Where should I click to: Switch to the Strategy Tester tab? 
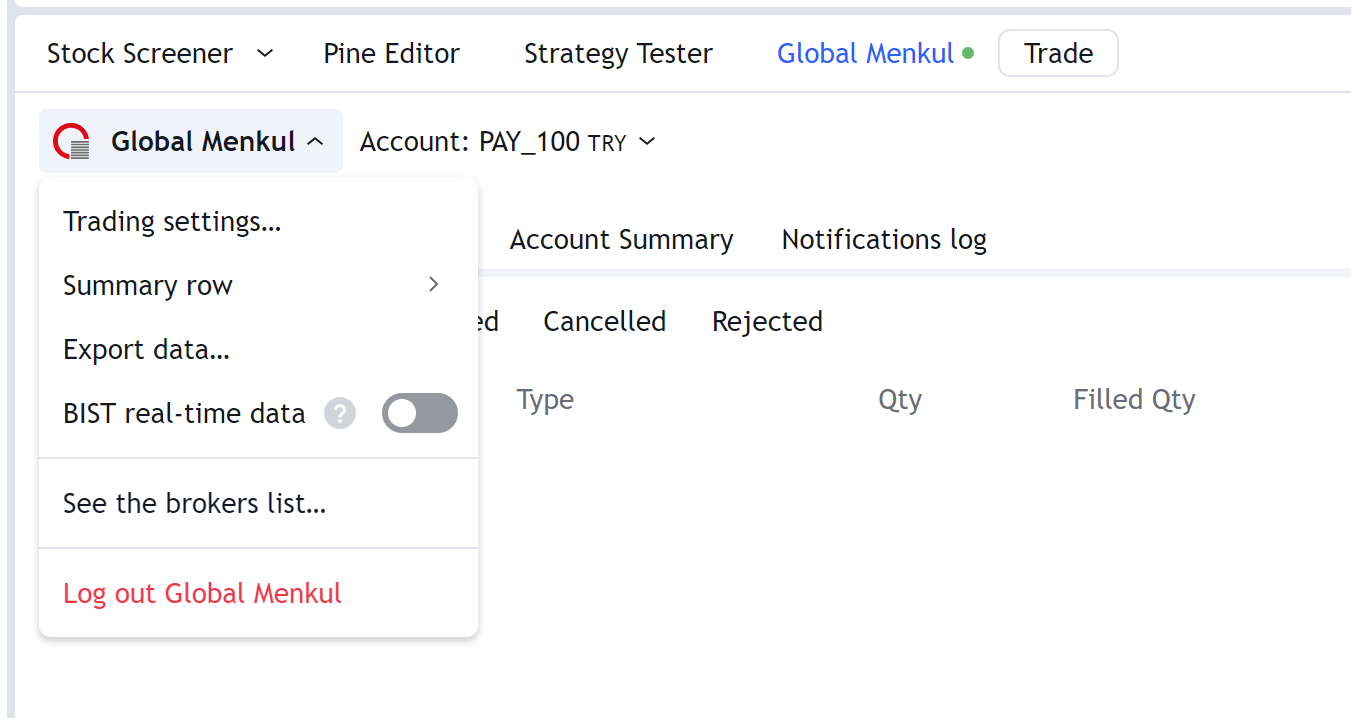(618, 53)
